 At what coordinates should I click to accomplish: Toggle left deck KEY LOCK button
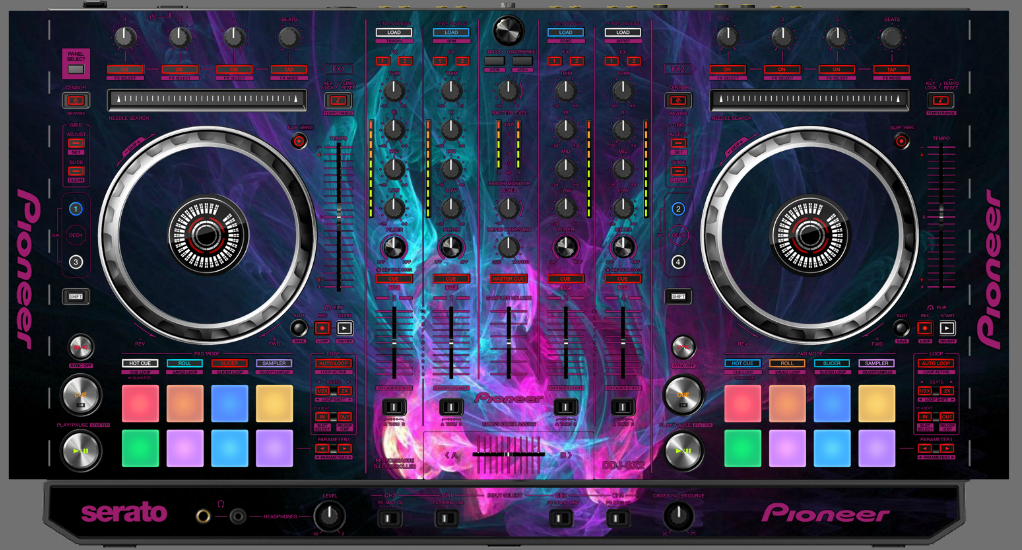click(x=338, y=100)
